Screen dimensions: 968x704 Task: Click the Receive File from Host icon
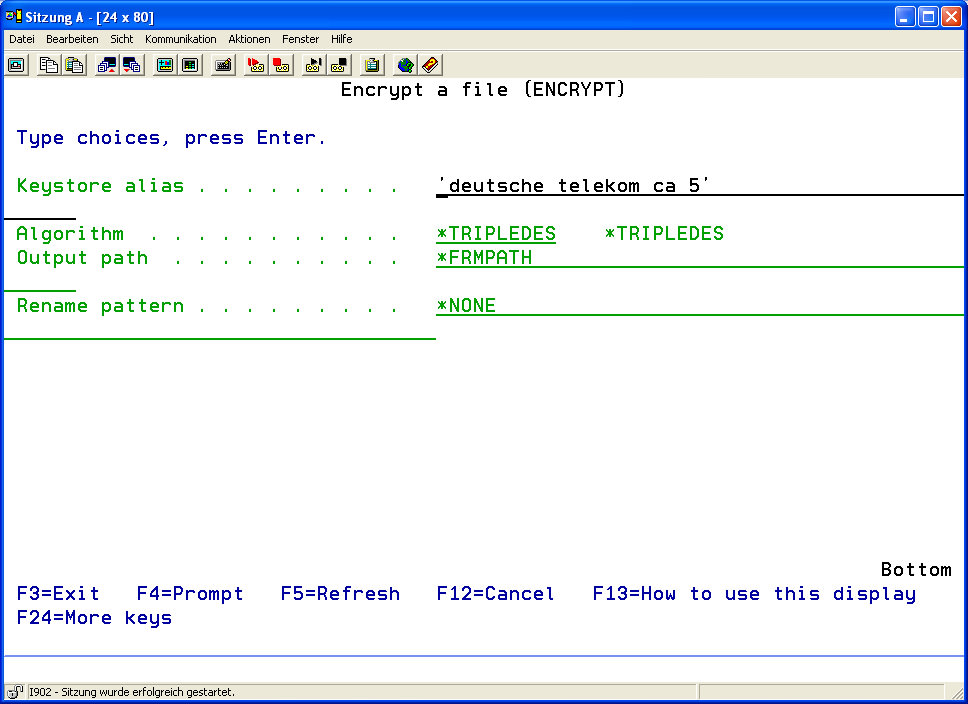click(131, 65)
